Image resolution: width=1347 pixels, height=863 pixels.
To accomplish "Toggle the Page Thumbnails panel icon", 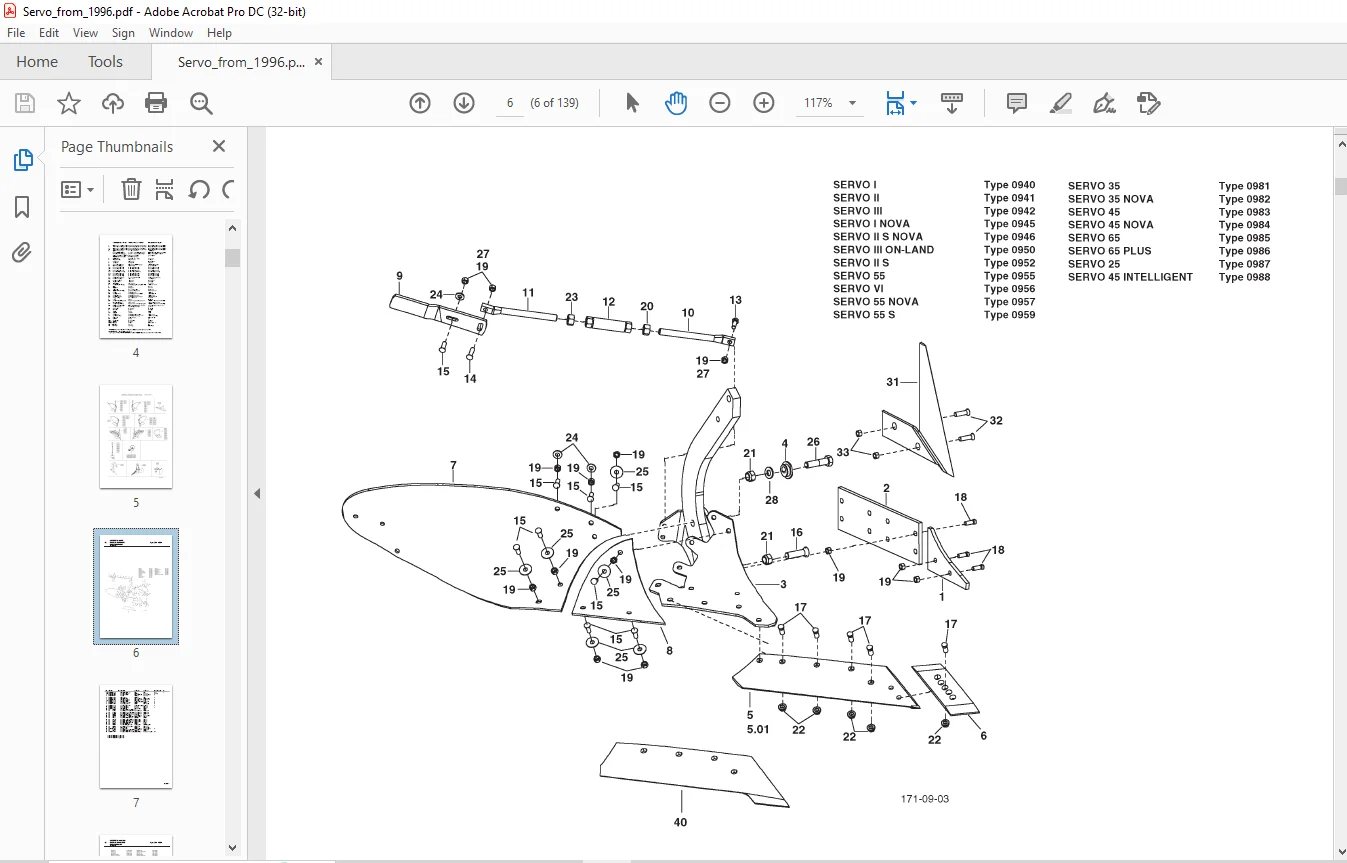I will pyautogui.click(x=22, y=160).
